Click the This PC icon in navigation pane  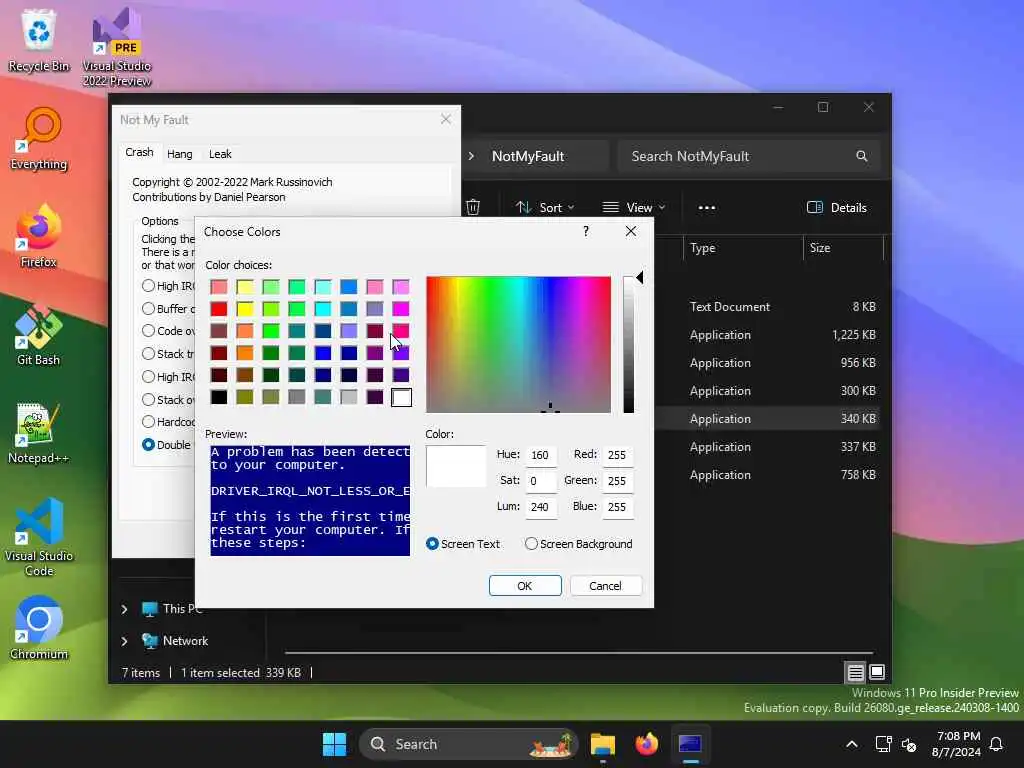[150, 609]
